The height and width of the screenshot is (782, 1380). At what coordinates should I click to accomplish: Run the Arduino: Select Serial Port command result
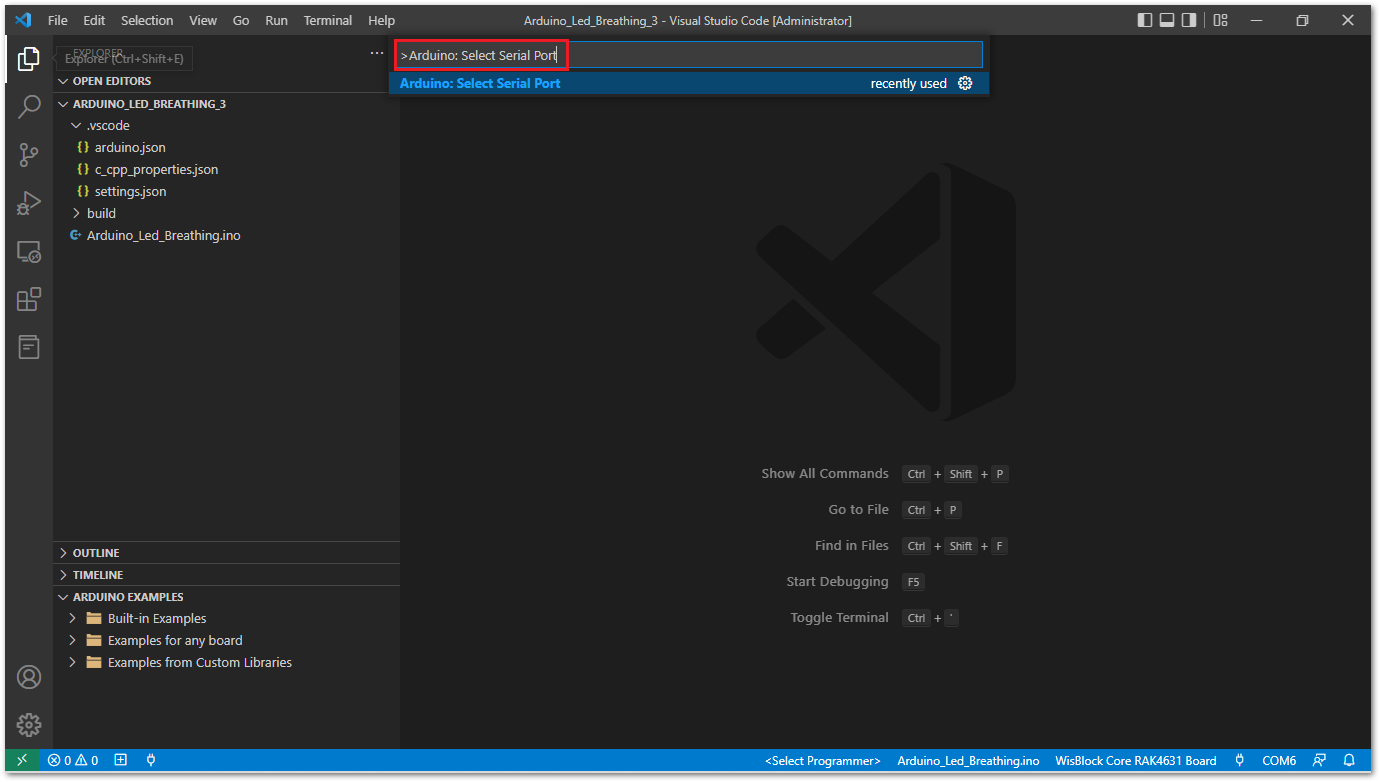pyautogui.click(x=689, y=83)
